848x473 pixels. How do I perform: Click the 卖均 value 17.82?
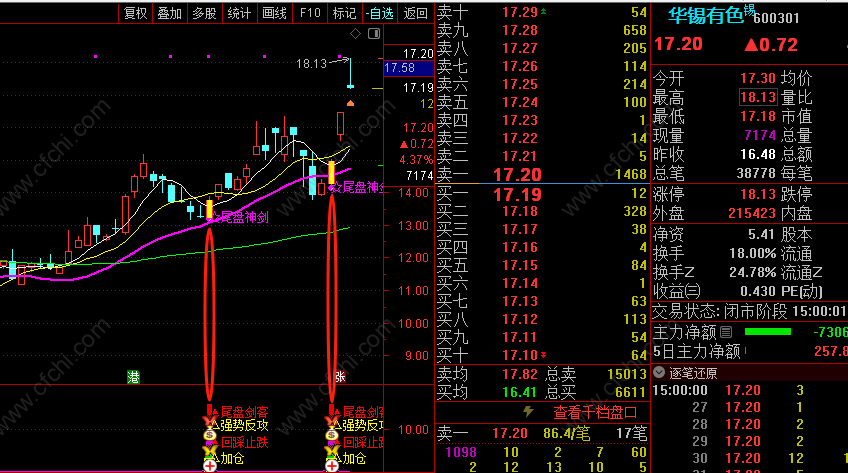pos(520,374)
